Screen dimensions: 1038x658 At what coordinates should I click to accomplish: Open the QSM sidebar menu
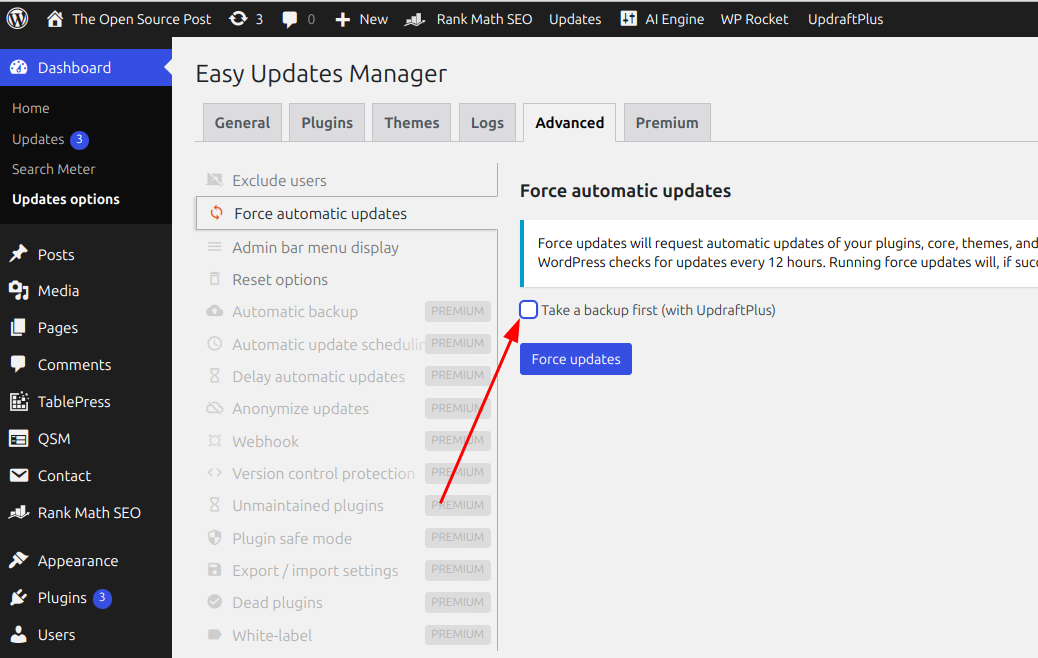[x=53, y=439]
